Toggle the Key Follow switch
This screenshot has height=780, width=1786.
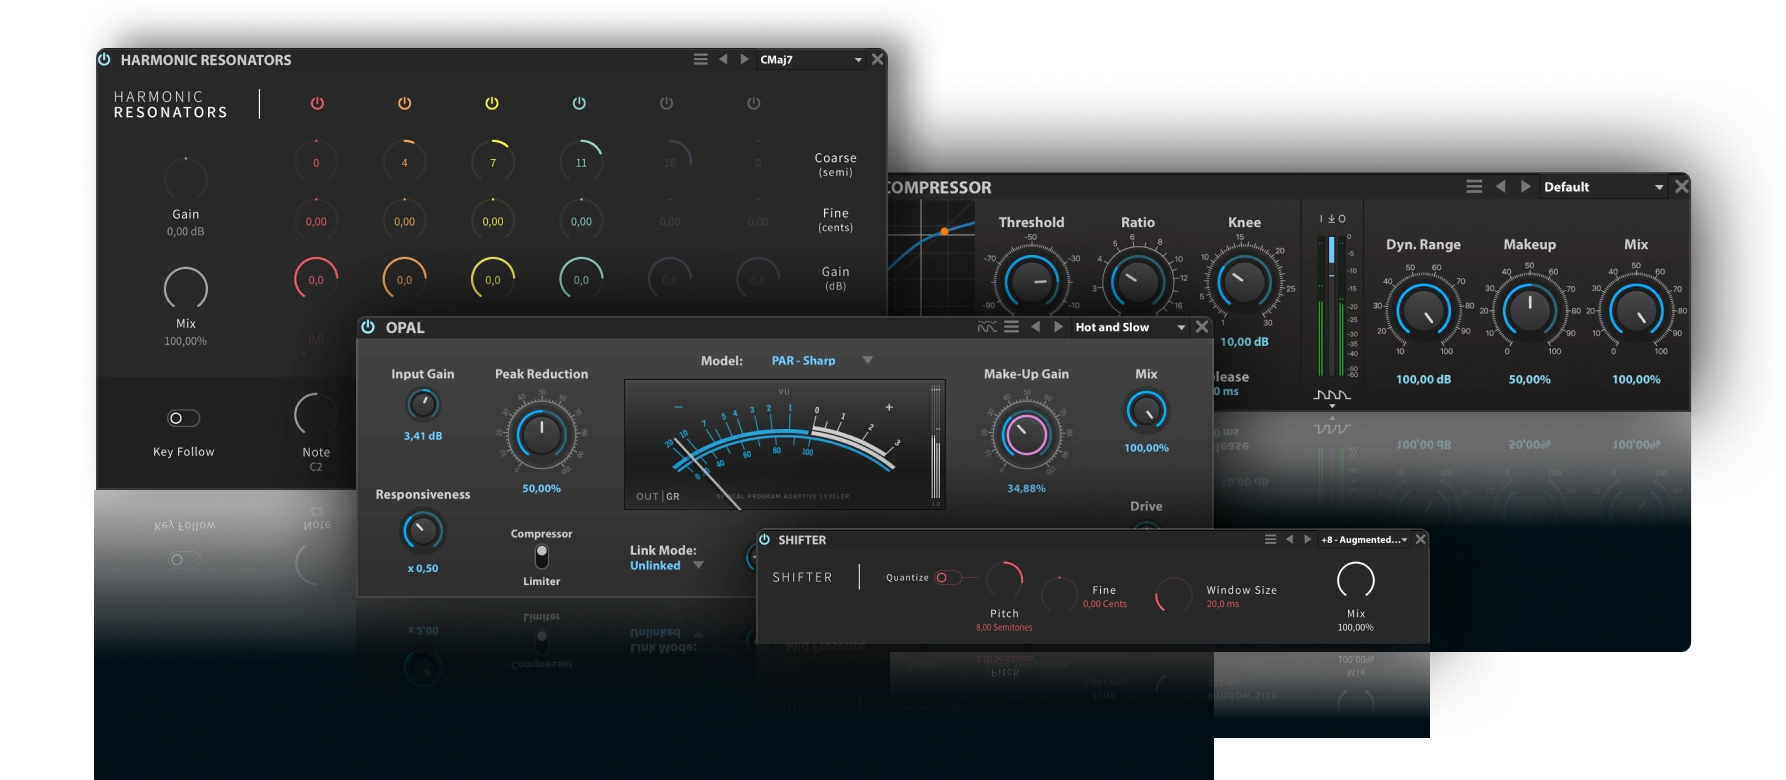click(183, 418)
